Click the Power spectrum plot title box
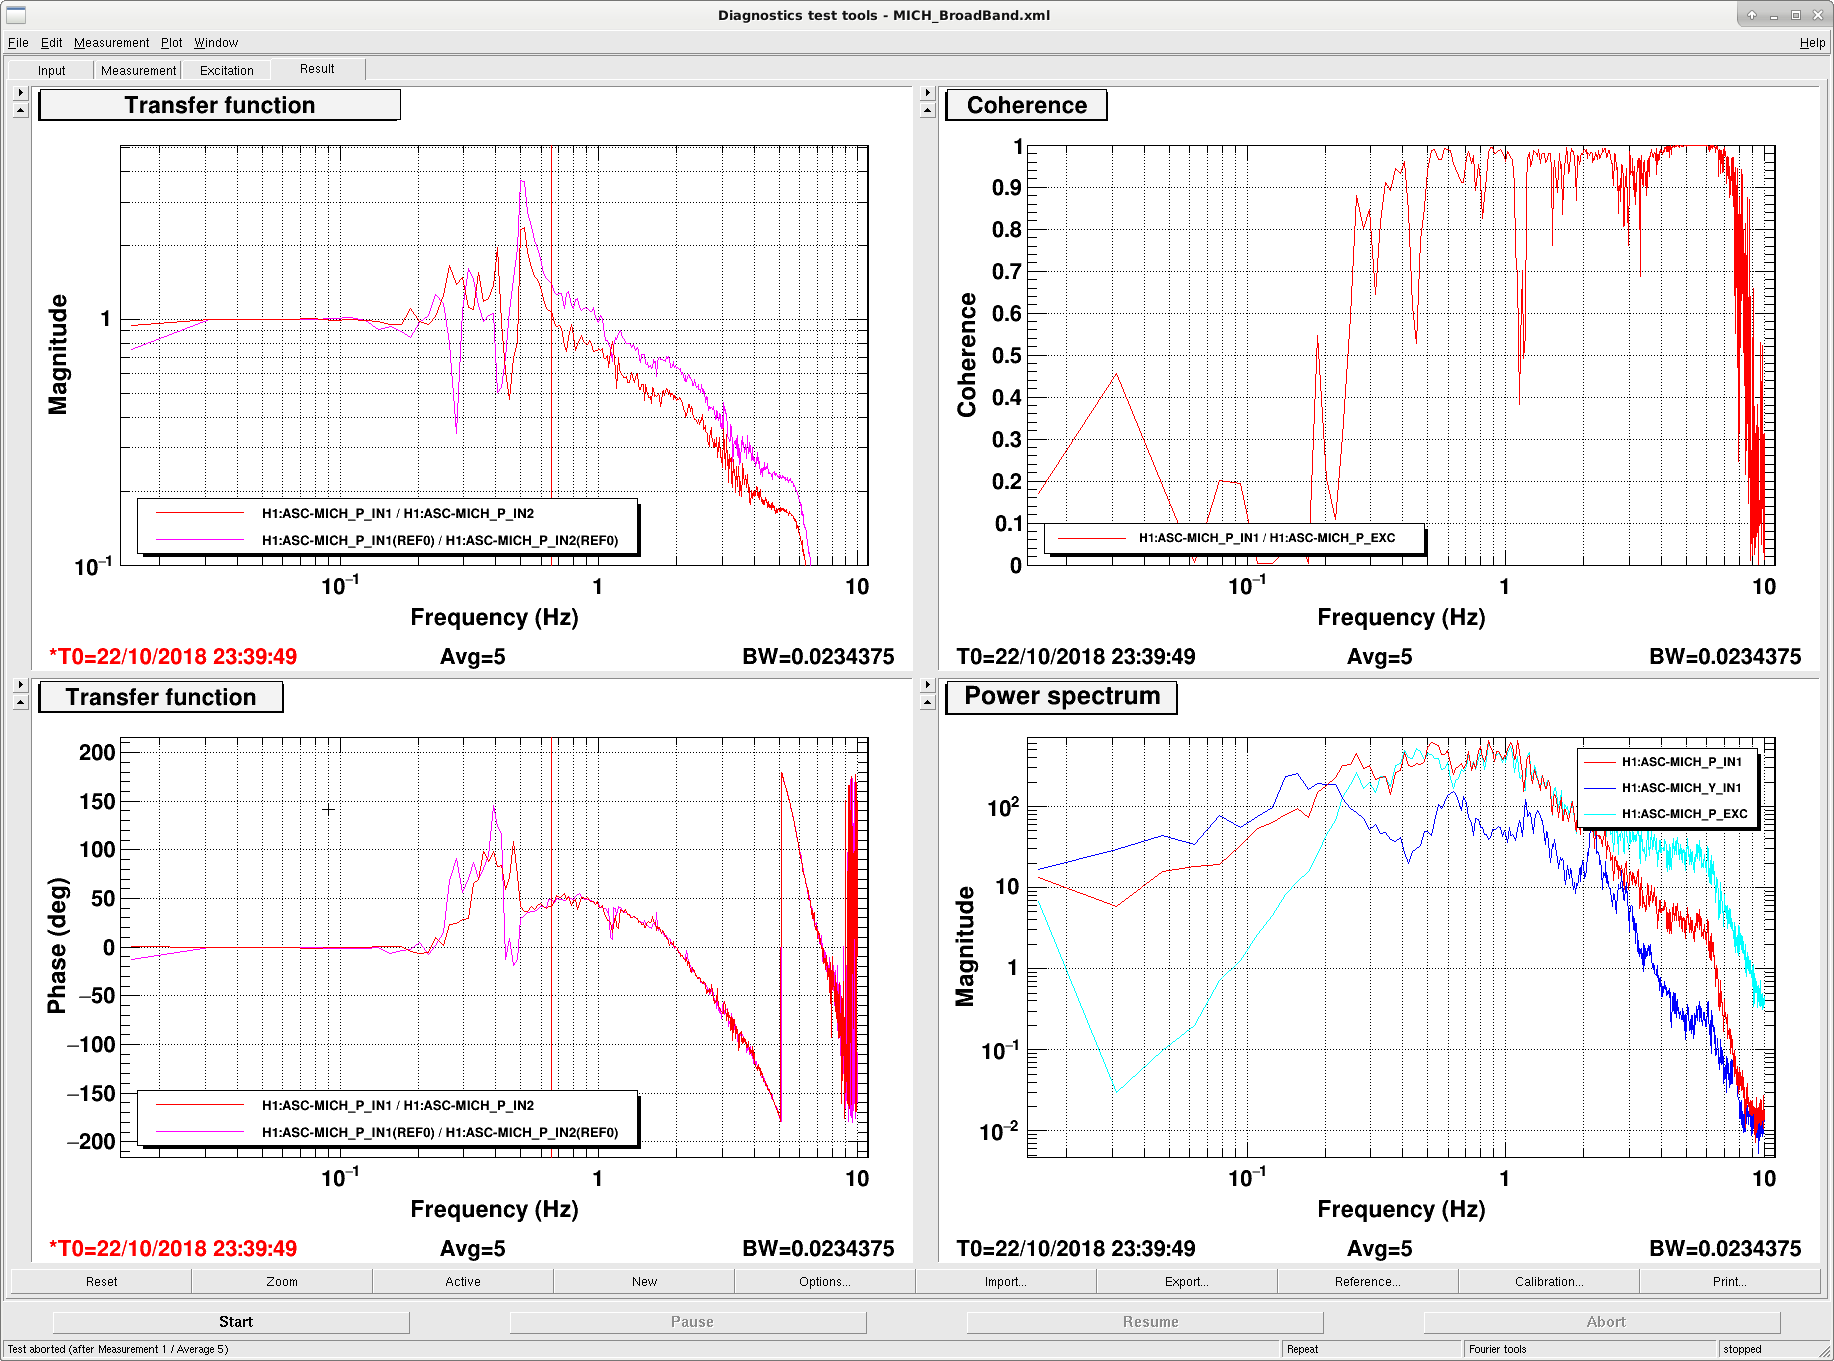 (1062, 697)
